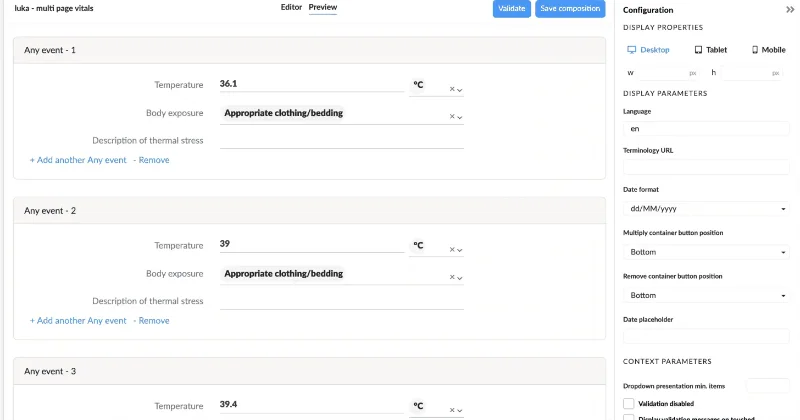
Task: Clear Body exposure value in Any event 2
Action: point(451,277)
